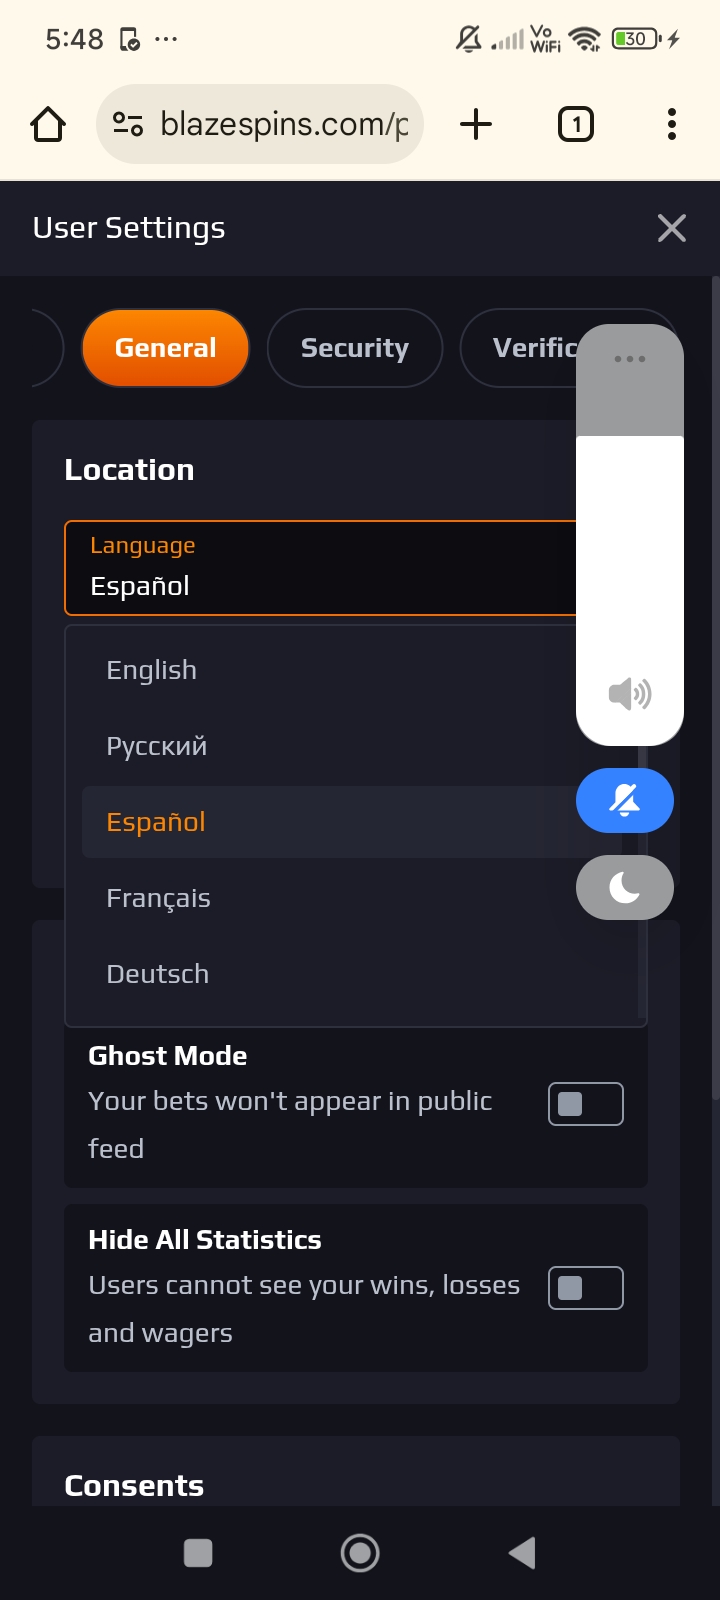Open a new browser tab
Viewport: 720px width, 1600px height.
[x=476, y=125]
